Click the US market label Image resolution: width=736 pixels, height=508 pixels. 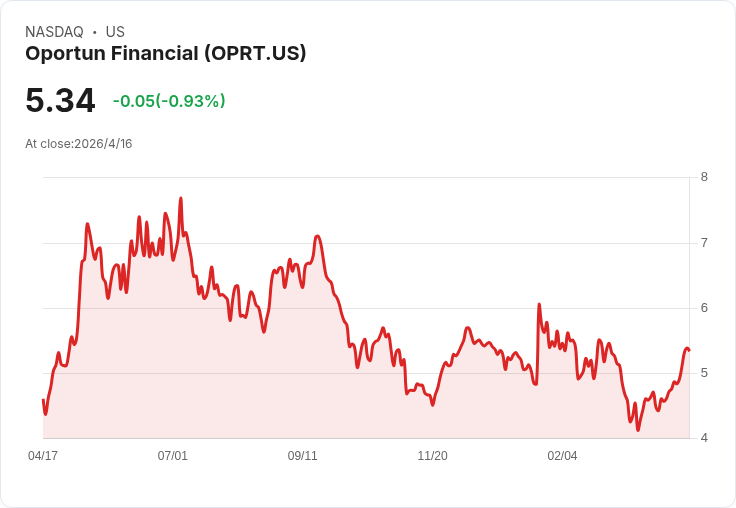[x=115, y=32]
